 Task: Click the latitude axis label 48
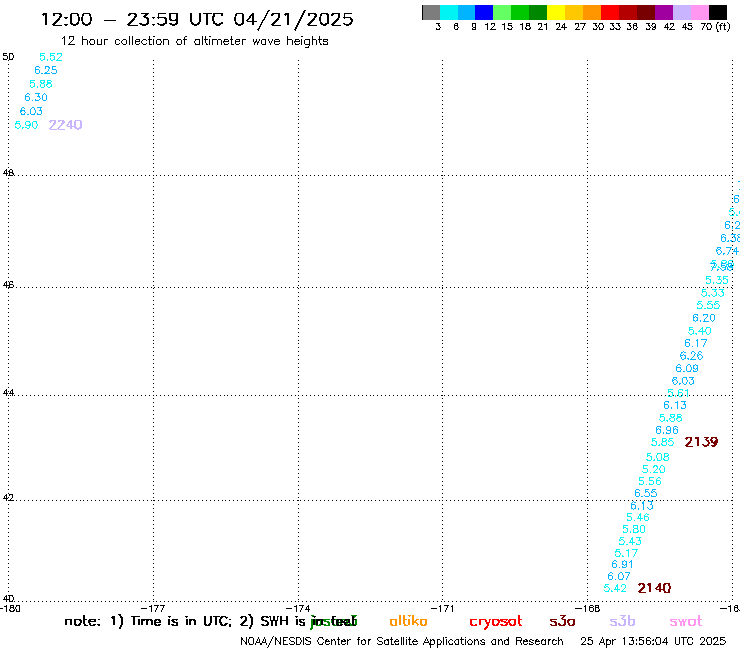point(8,173)
